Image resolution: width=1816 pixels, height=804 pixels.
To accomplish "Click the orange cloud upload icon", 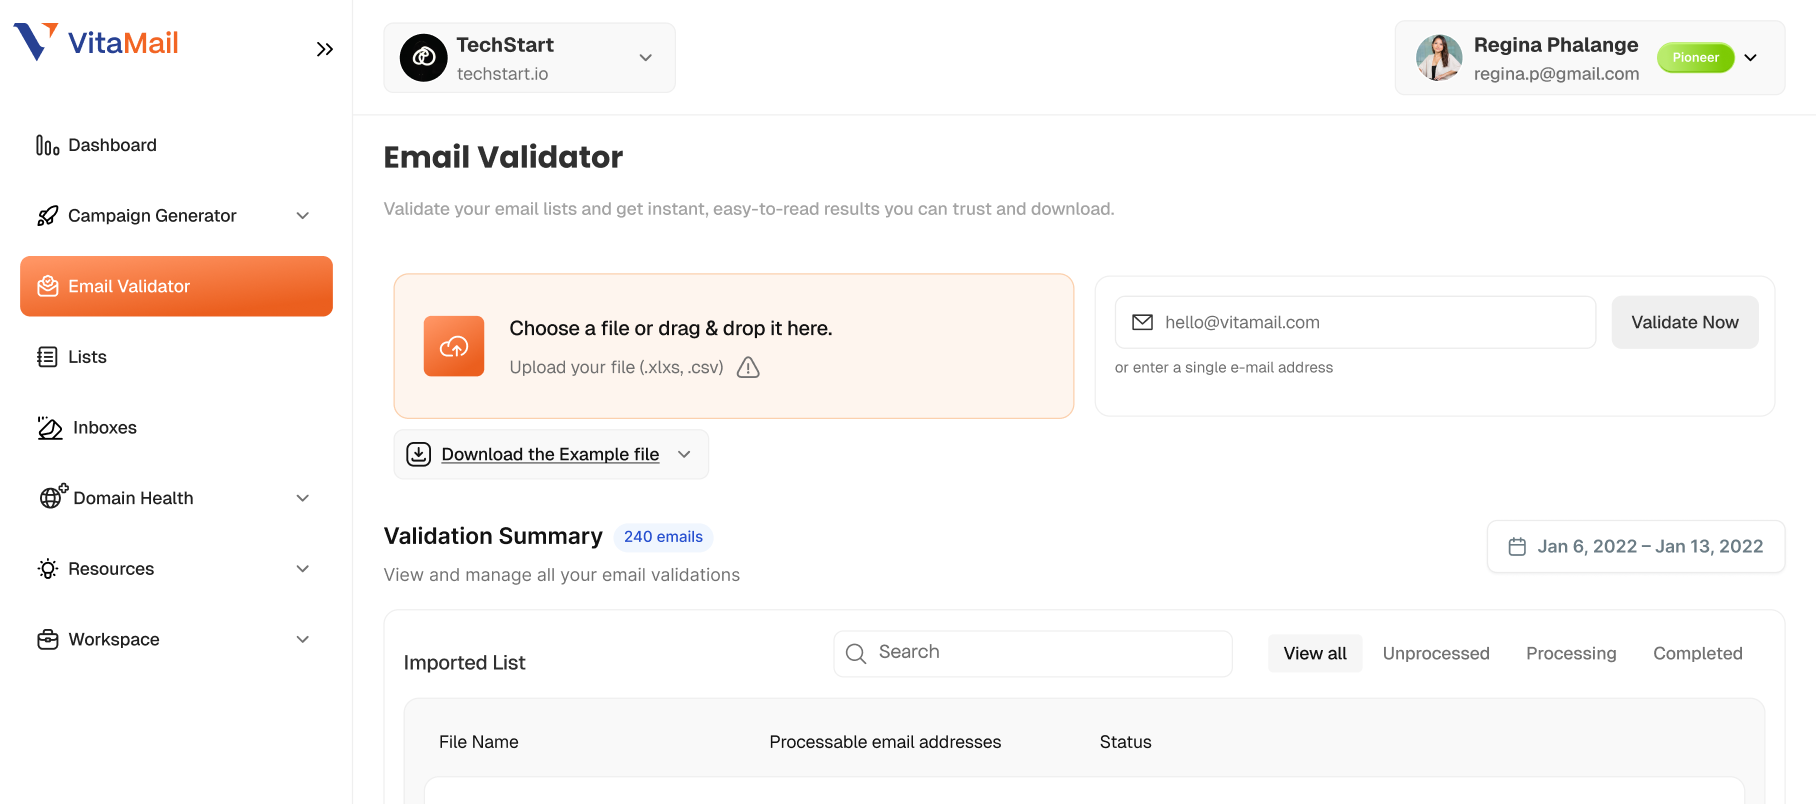I will point(454,346).
